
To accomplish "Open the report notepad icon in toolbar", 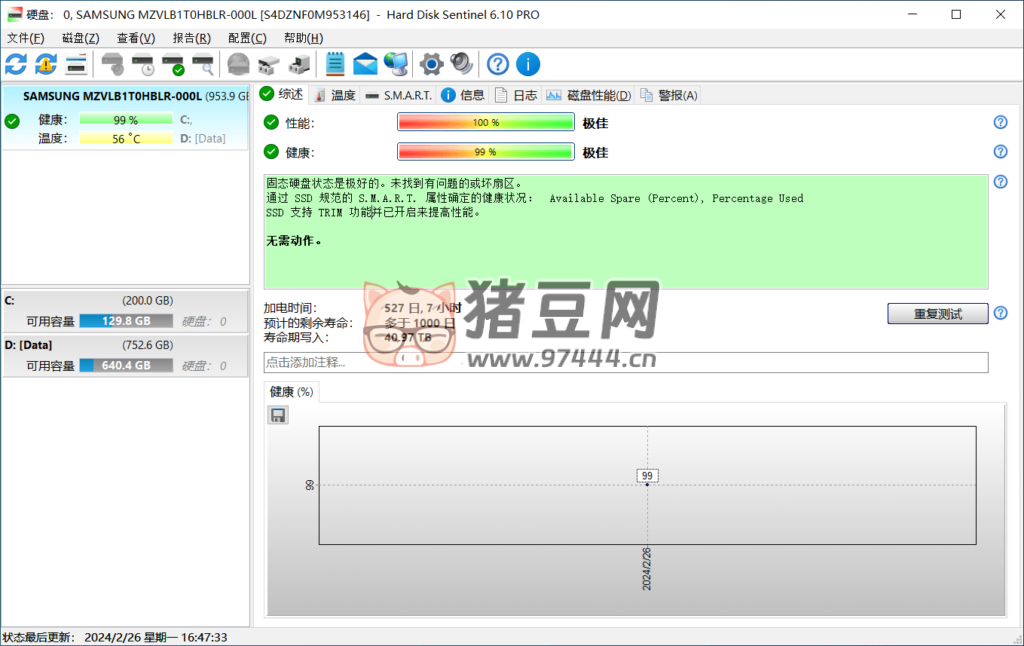I will click(x=335, y=65).
